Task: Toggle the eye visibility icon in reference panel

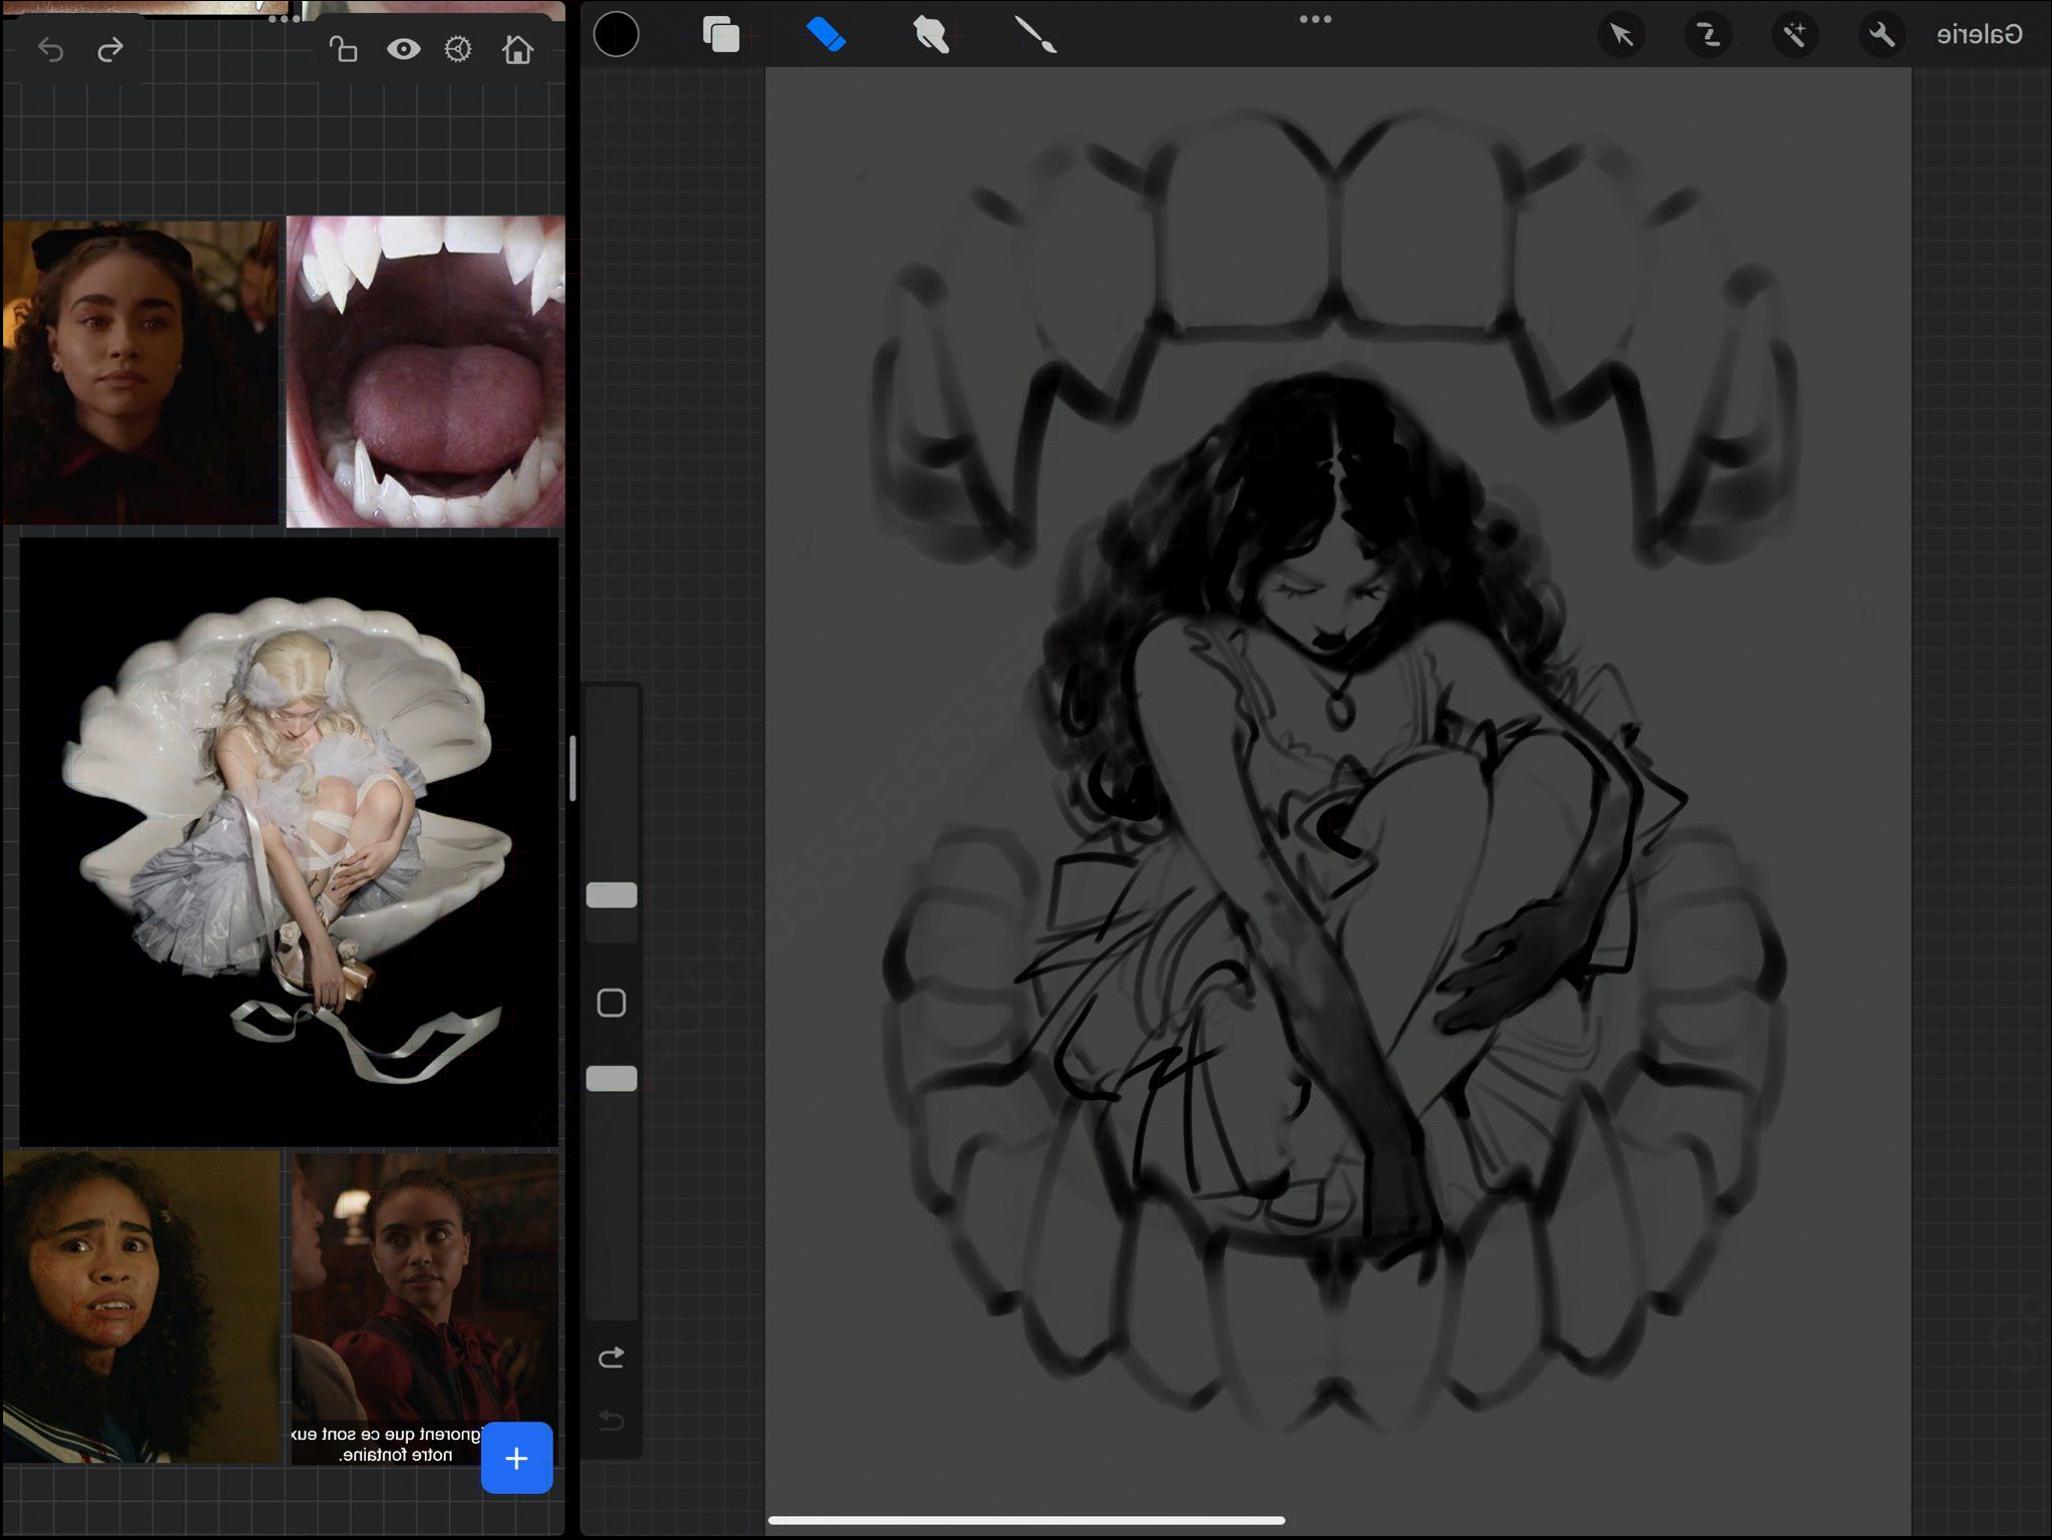Action: click(x=404, y=49)
